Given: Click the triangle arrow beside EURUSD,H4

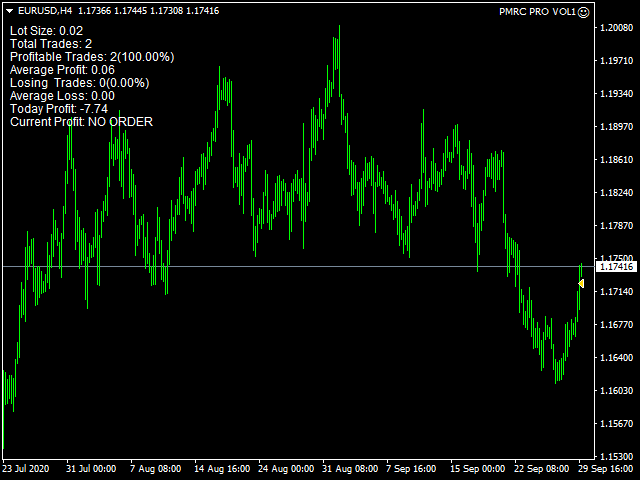Looking at the screenshot, I should click(x=10, y=11).
